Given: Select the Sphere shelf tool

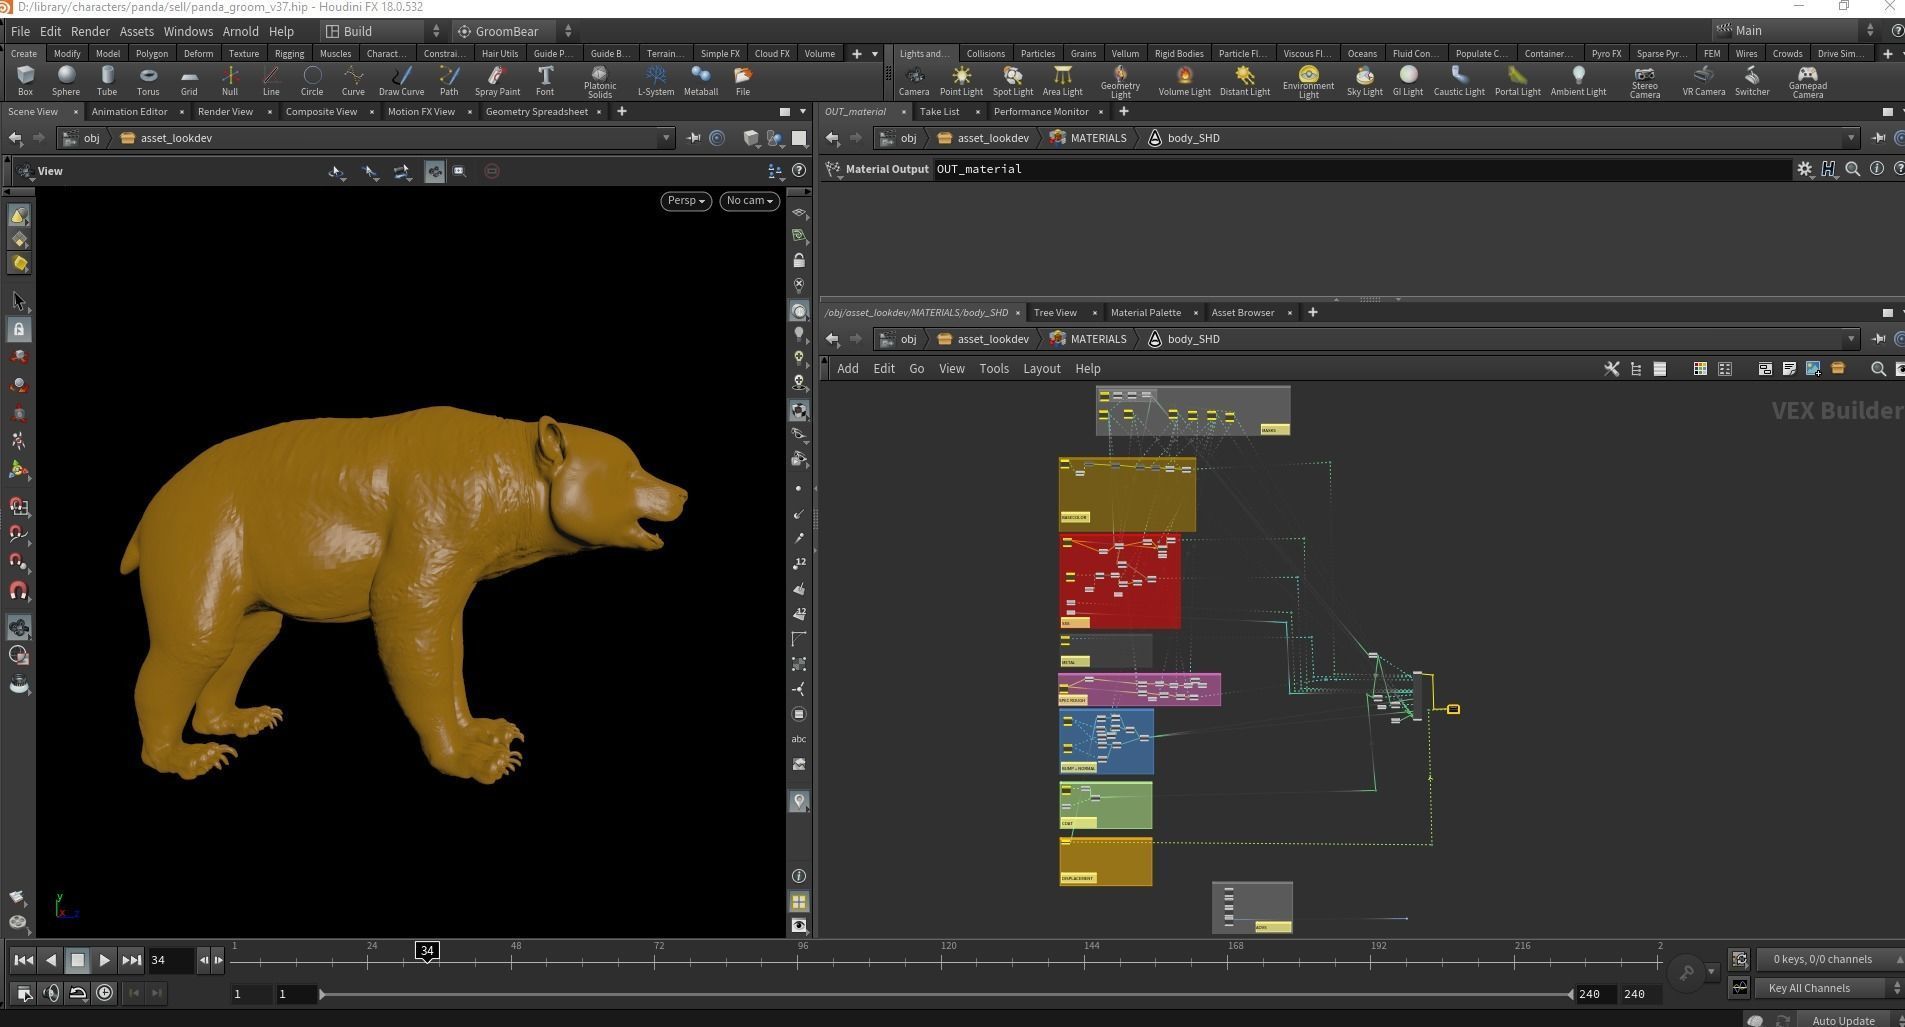Looking at the screenshot, I should pos(66,80).
